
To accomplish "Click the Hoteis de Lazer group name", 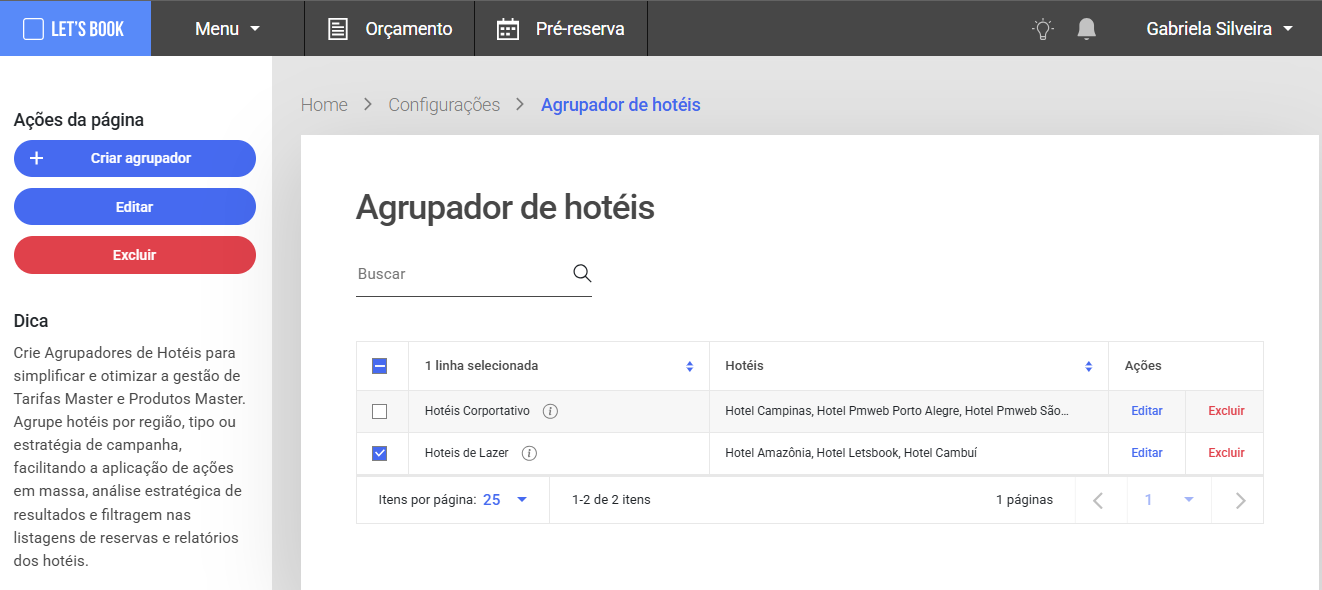I will (467, 453).
